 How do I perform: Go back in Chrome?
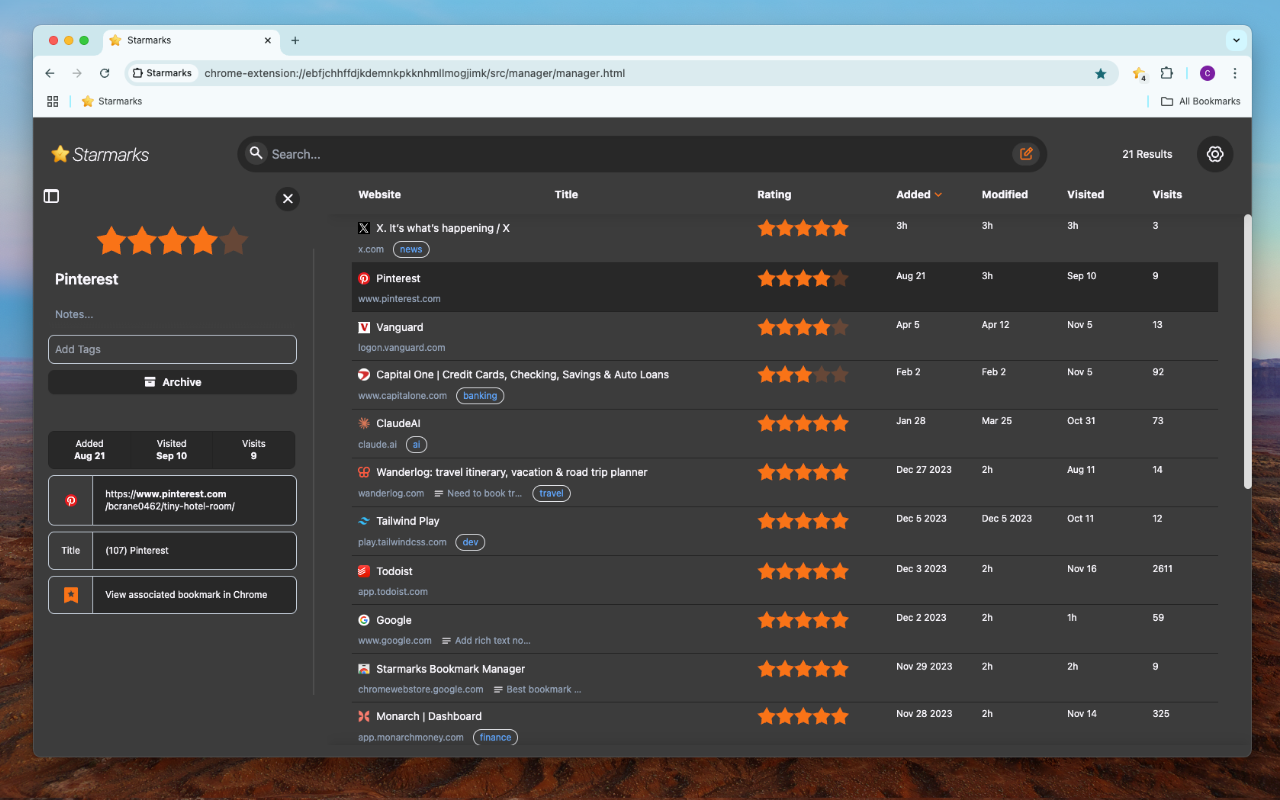tap(50, 73)
